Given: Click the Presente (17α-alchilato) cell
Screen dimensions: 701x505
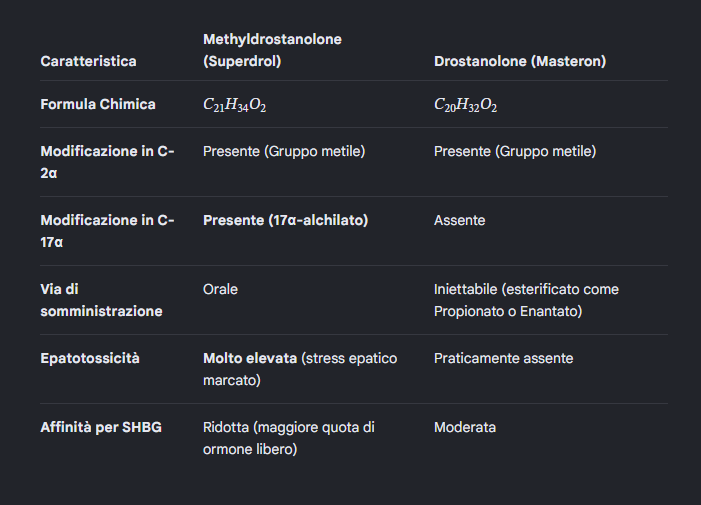Looking at the screenshot, I should [x=285, y=220].
